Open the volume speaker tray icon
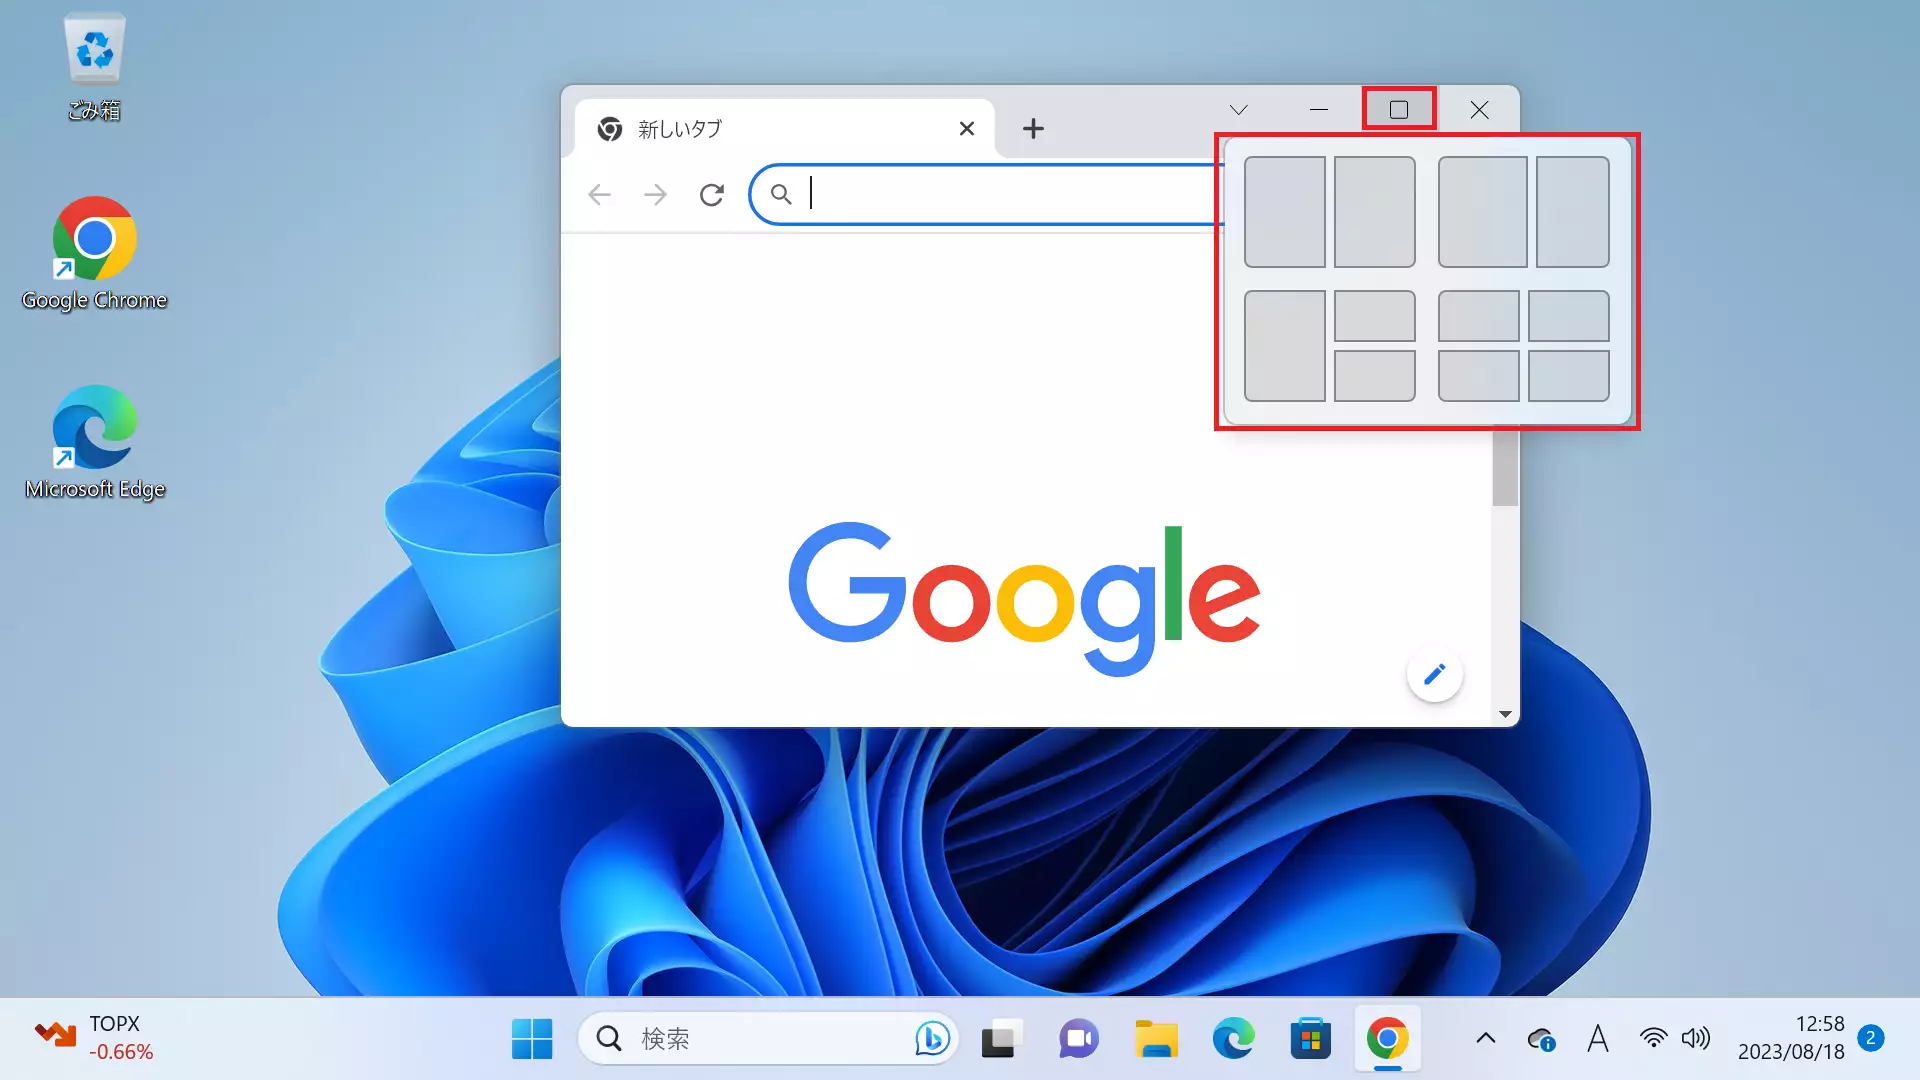Screen dimensions: 1920x1080 (1695, 1038)
